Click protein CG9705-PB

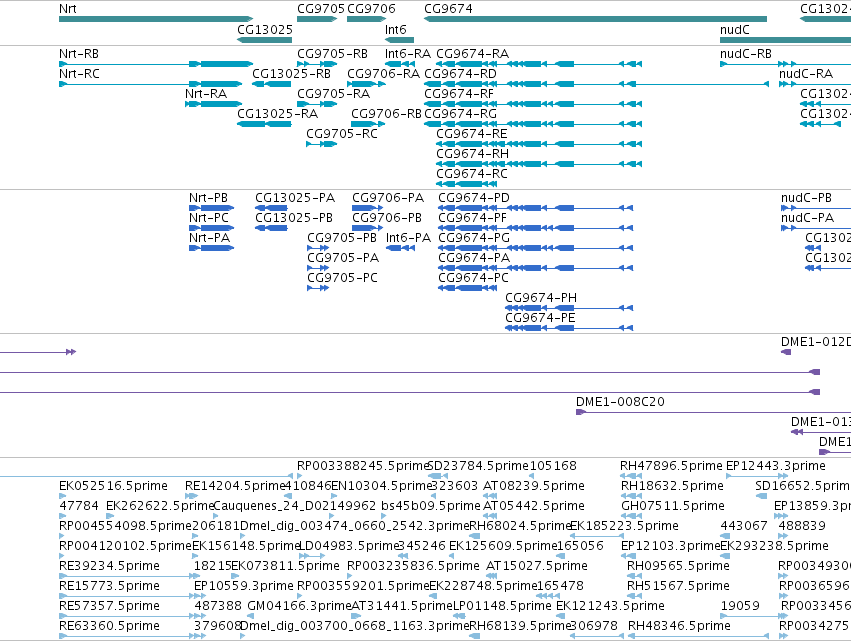(318, 248)
